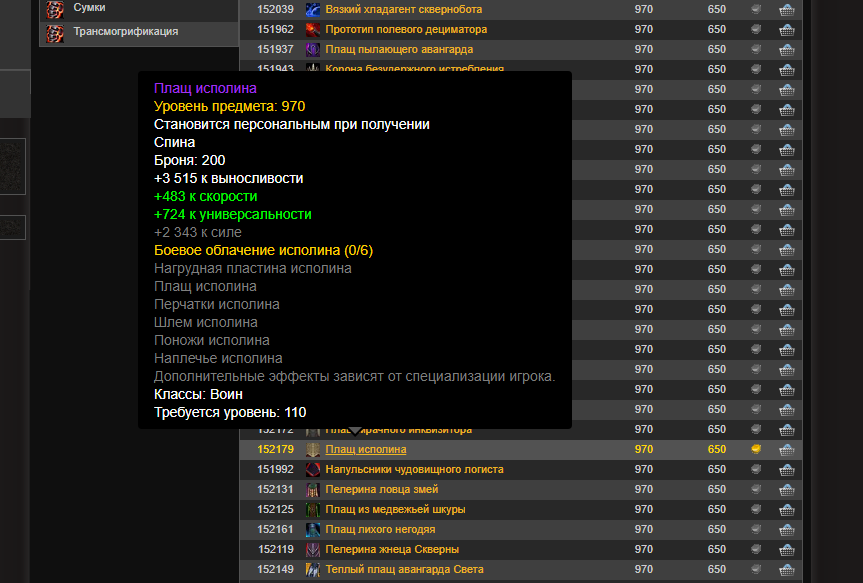Click coin icon for Плащ пылающего авангарда
The image size is (863, 583).
pyautogui.click(x=757, y=50)
